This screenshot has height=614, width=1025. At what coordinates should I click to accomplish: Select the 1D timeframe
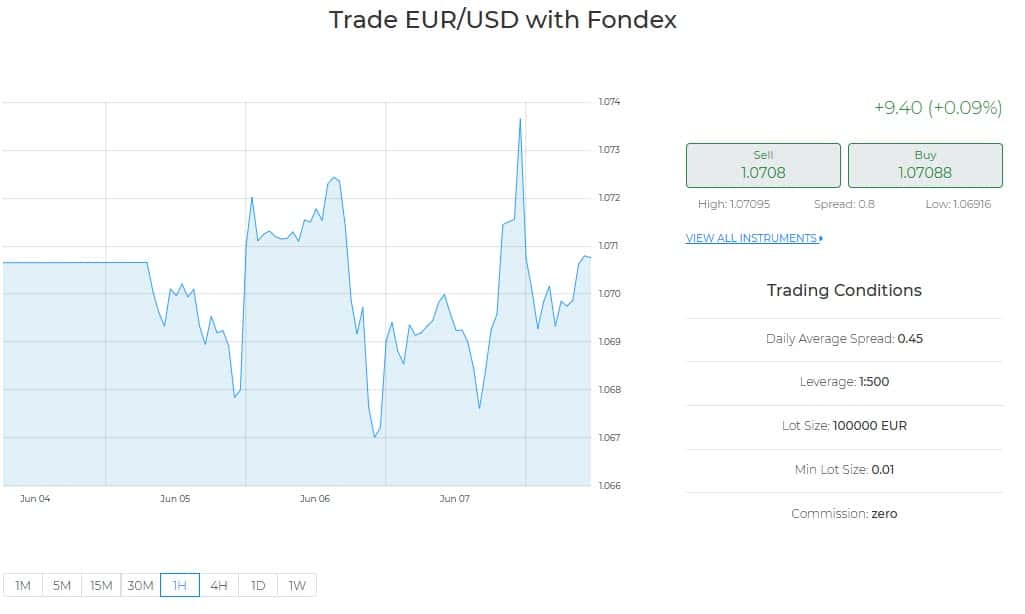coord(258,585)
